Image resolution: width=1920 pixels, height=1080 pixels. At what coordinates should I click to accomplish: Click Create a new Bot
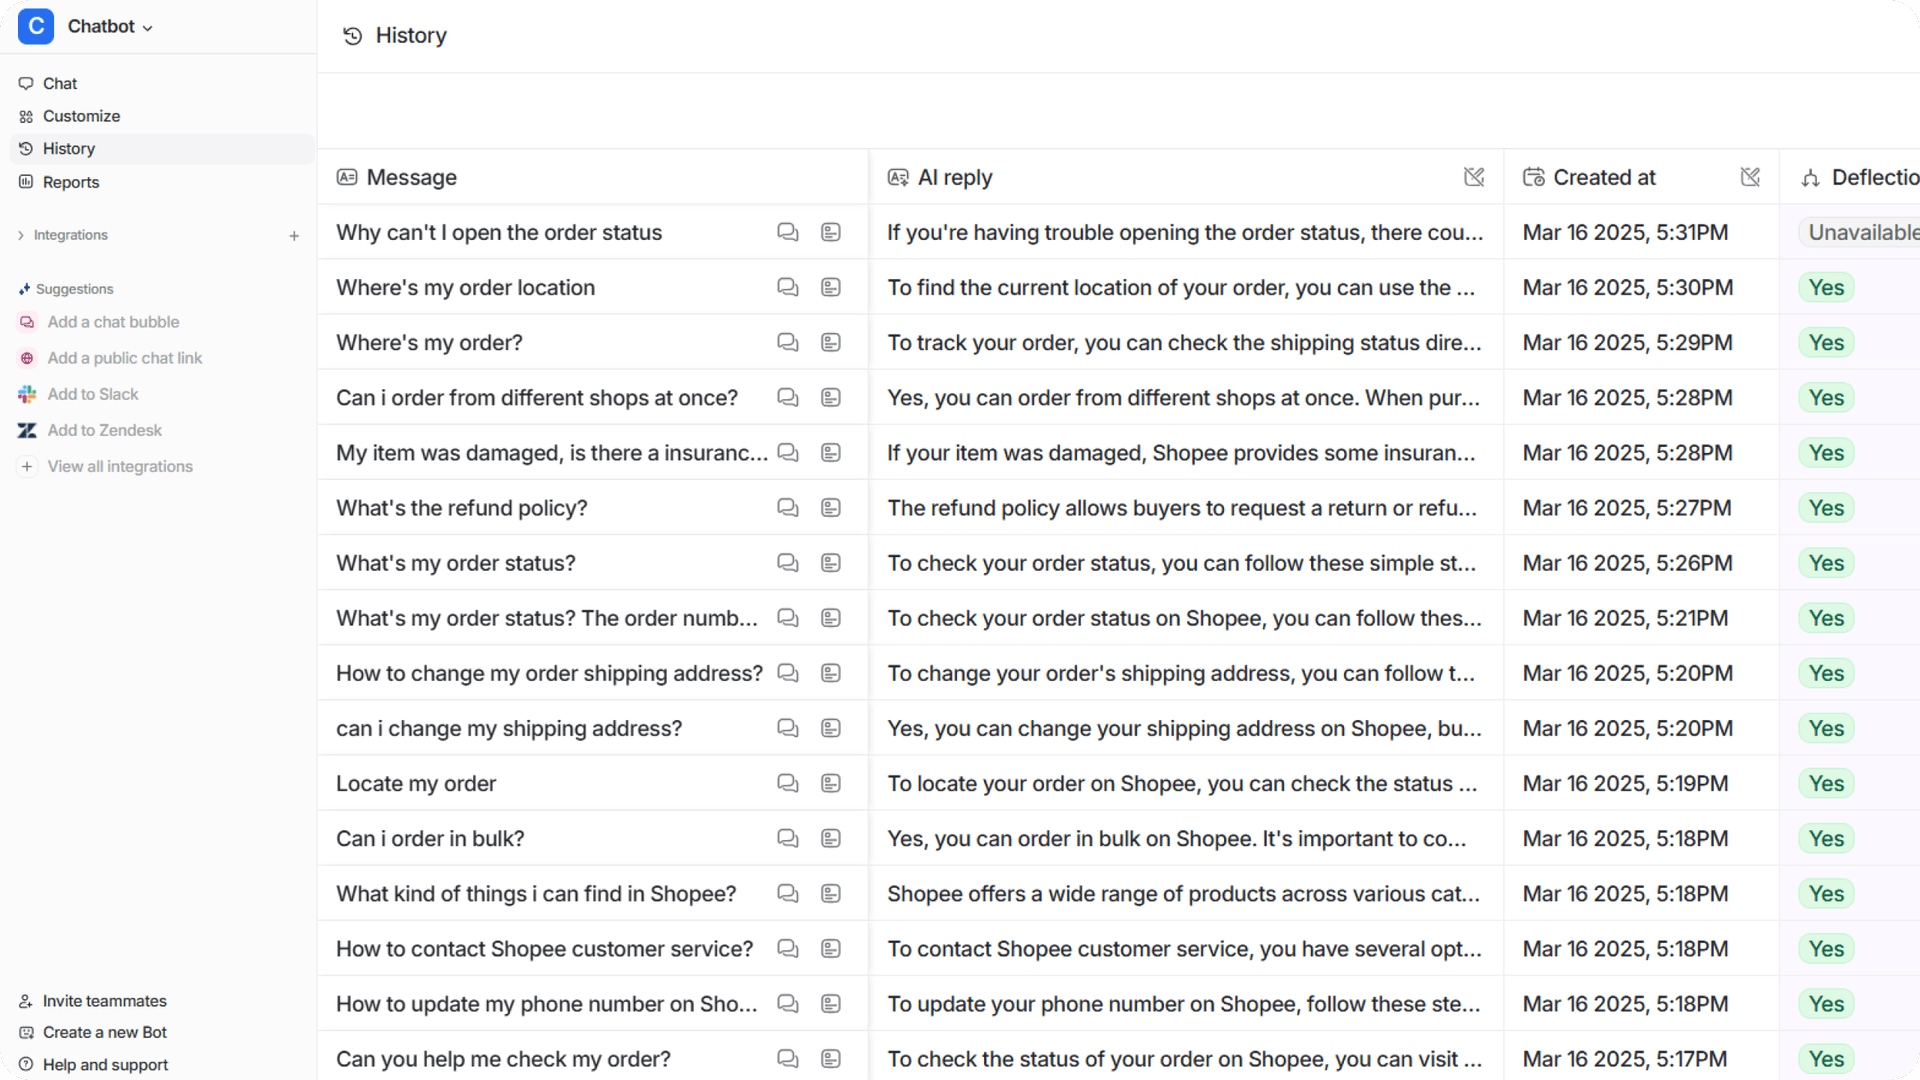tap(104, 1032)
